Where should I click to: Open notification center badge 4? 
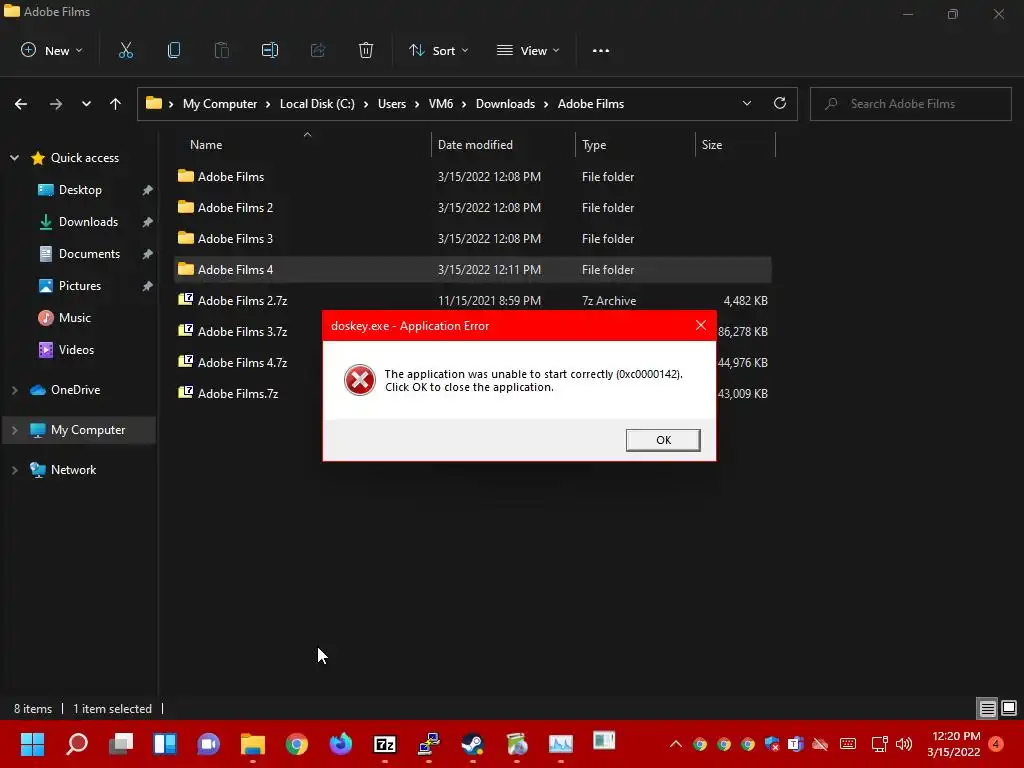click(996, 744)
